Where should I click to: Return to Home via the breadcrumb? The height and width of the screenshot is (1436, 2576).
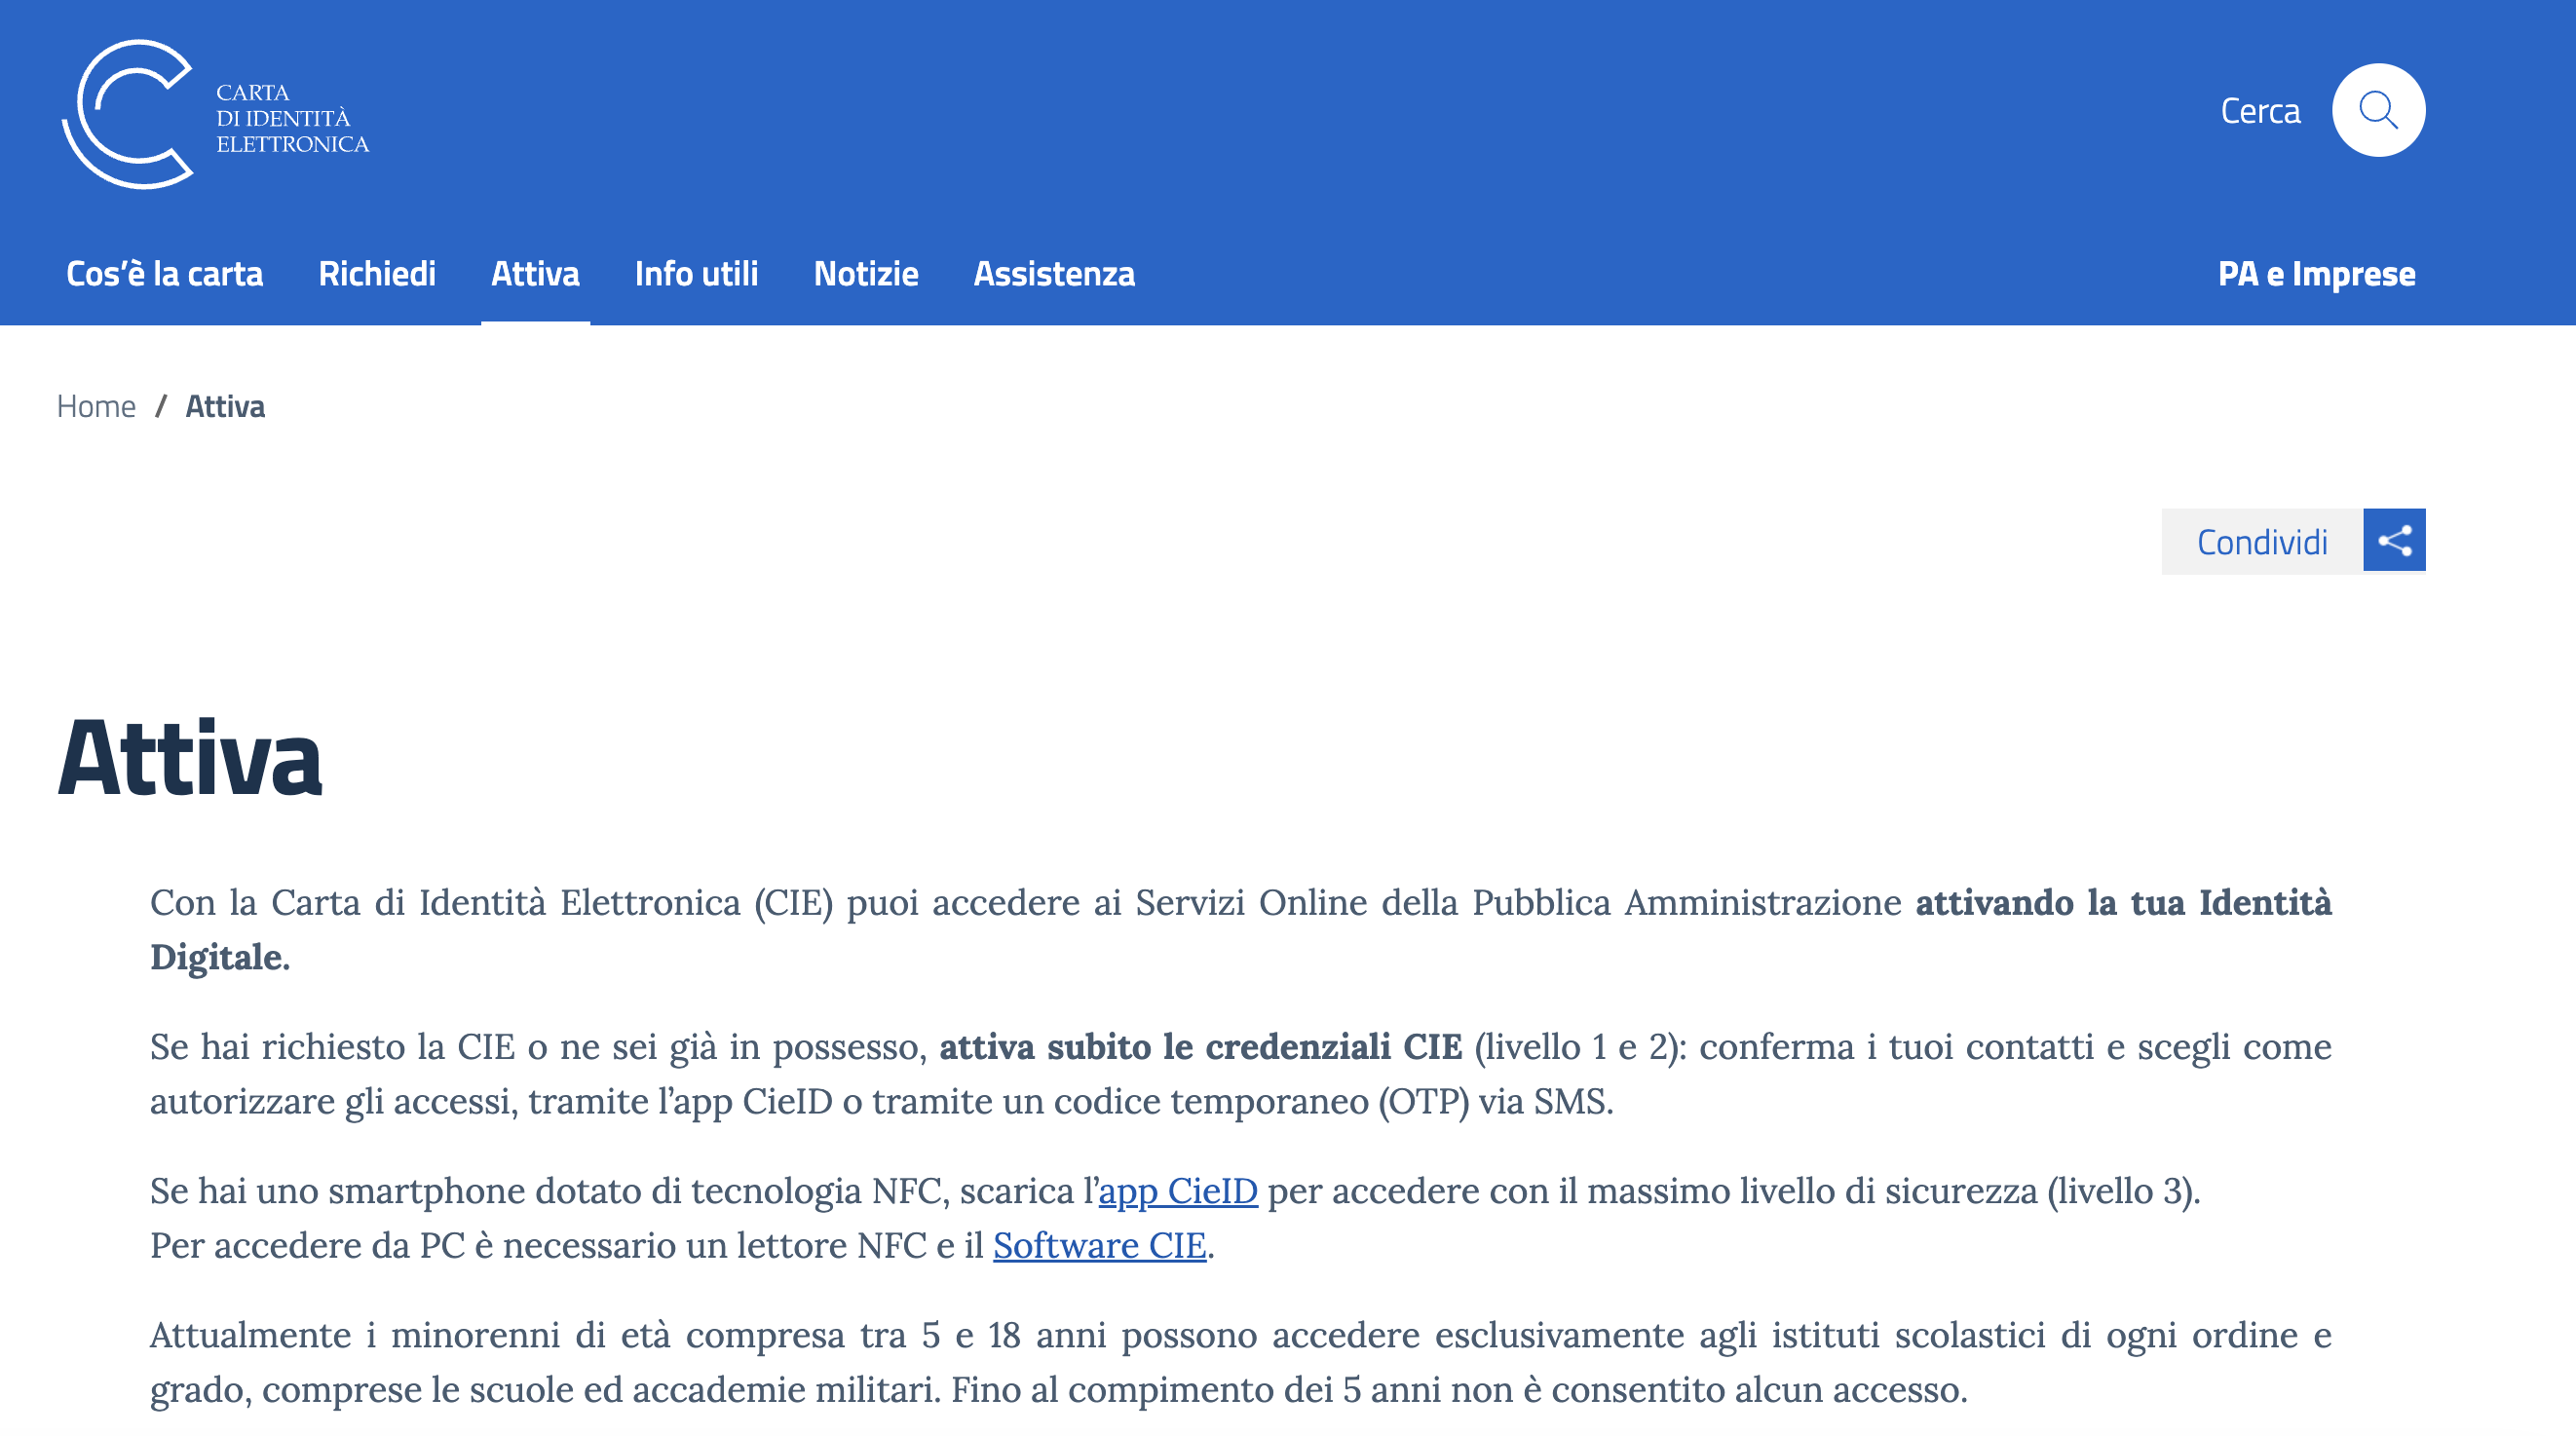tap(97, 405)
